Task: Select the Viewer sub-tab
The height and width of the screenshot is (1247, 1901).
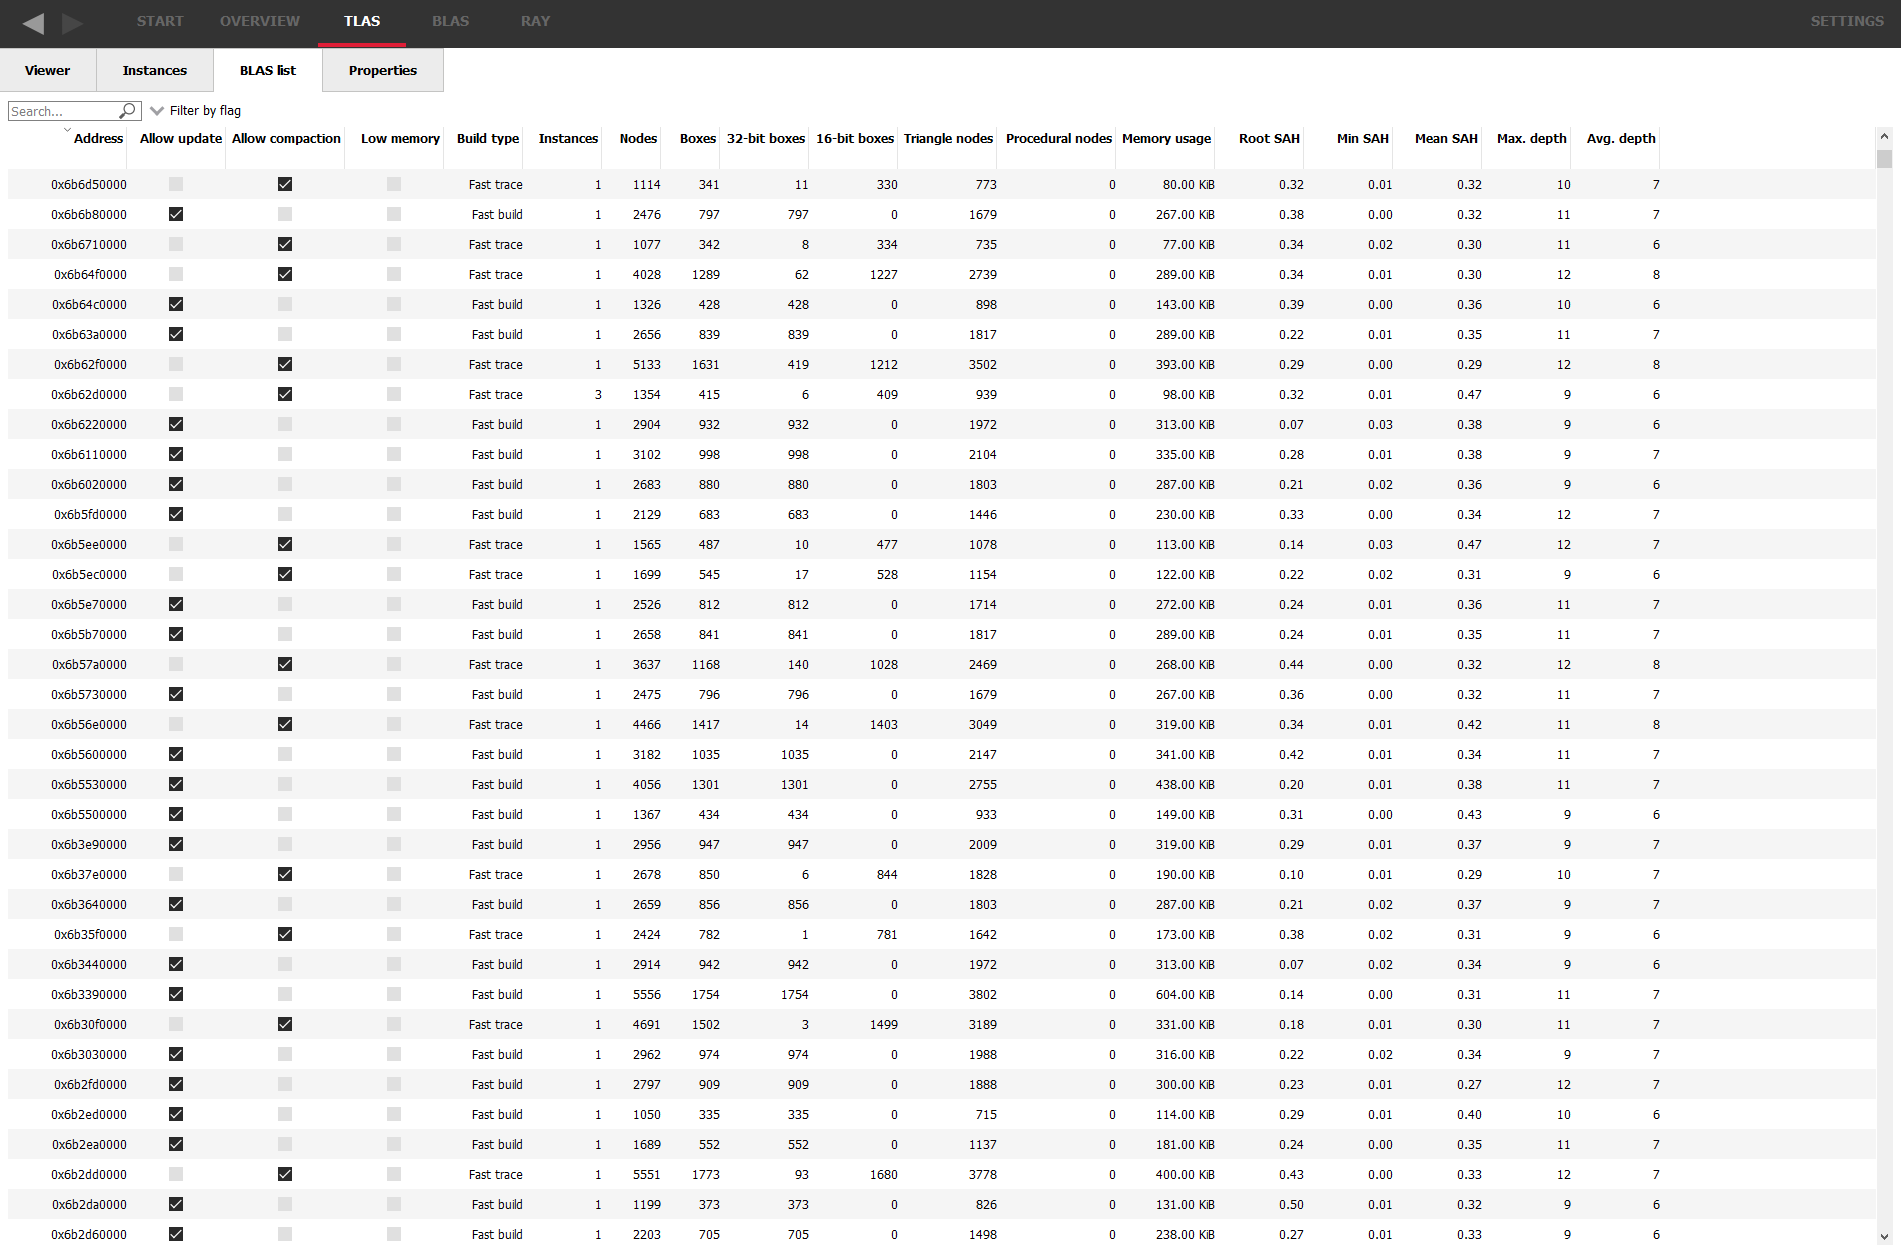Action: [47, 70]
